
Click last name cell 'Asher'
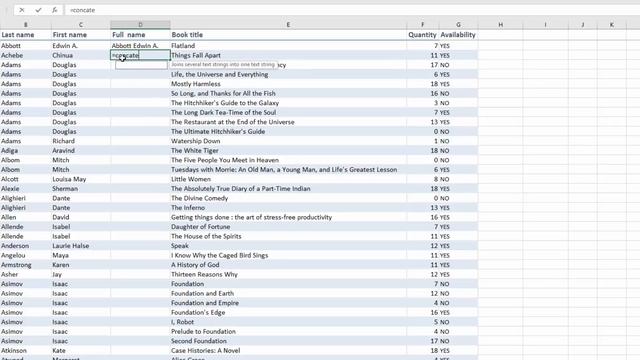[26, 274]
